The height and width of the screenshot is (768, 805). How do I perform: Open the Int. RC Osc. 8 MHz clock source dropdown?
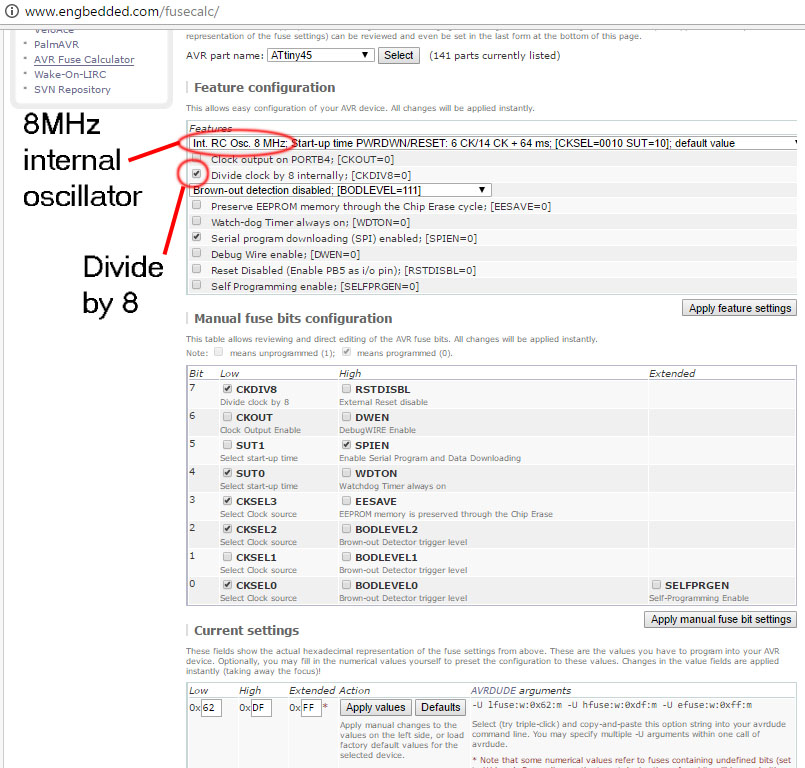493,143
